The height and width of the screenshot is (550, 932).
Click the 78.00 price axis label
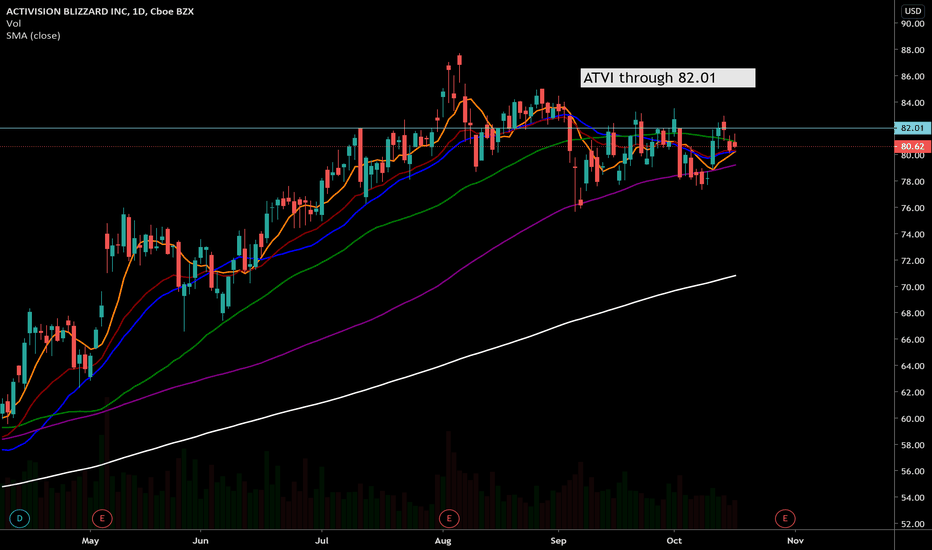click(x=912, y=182)
